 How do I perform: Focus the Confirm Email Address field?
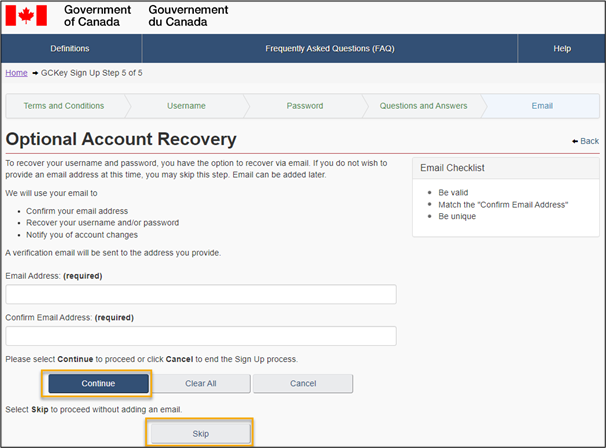point(201,336)
